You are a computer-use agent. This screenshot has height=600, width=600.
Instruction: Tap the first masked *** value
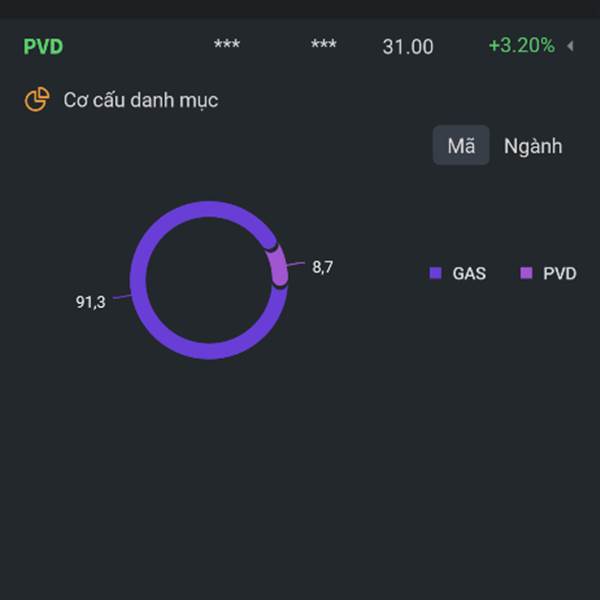227,47
